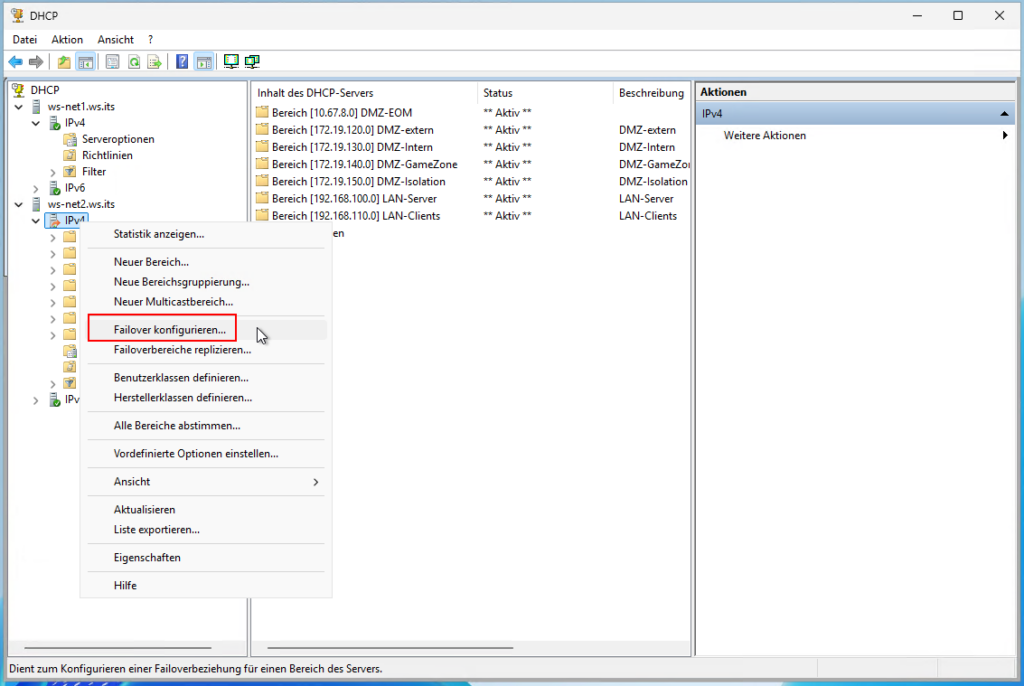Open the ? help menu

click(x=150, y=40)
